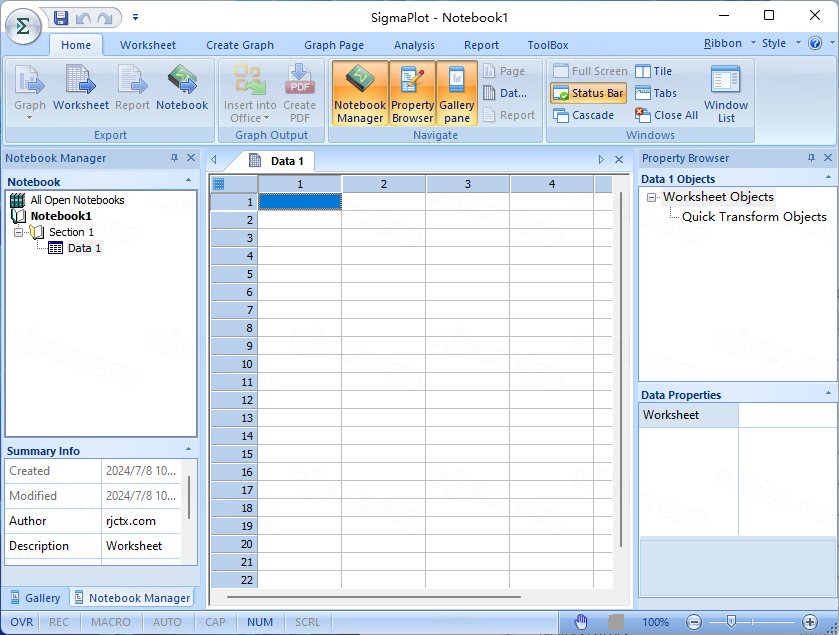Select column 3 header
Viewport: 839px width, 635px height.
[468, 184]
